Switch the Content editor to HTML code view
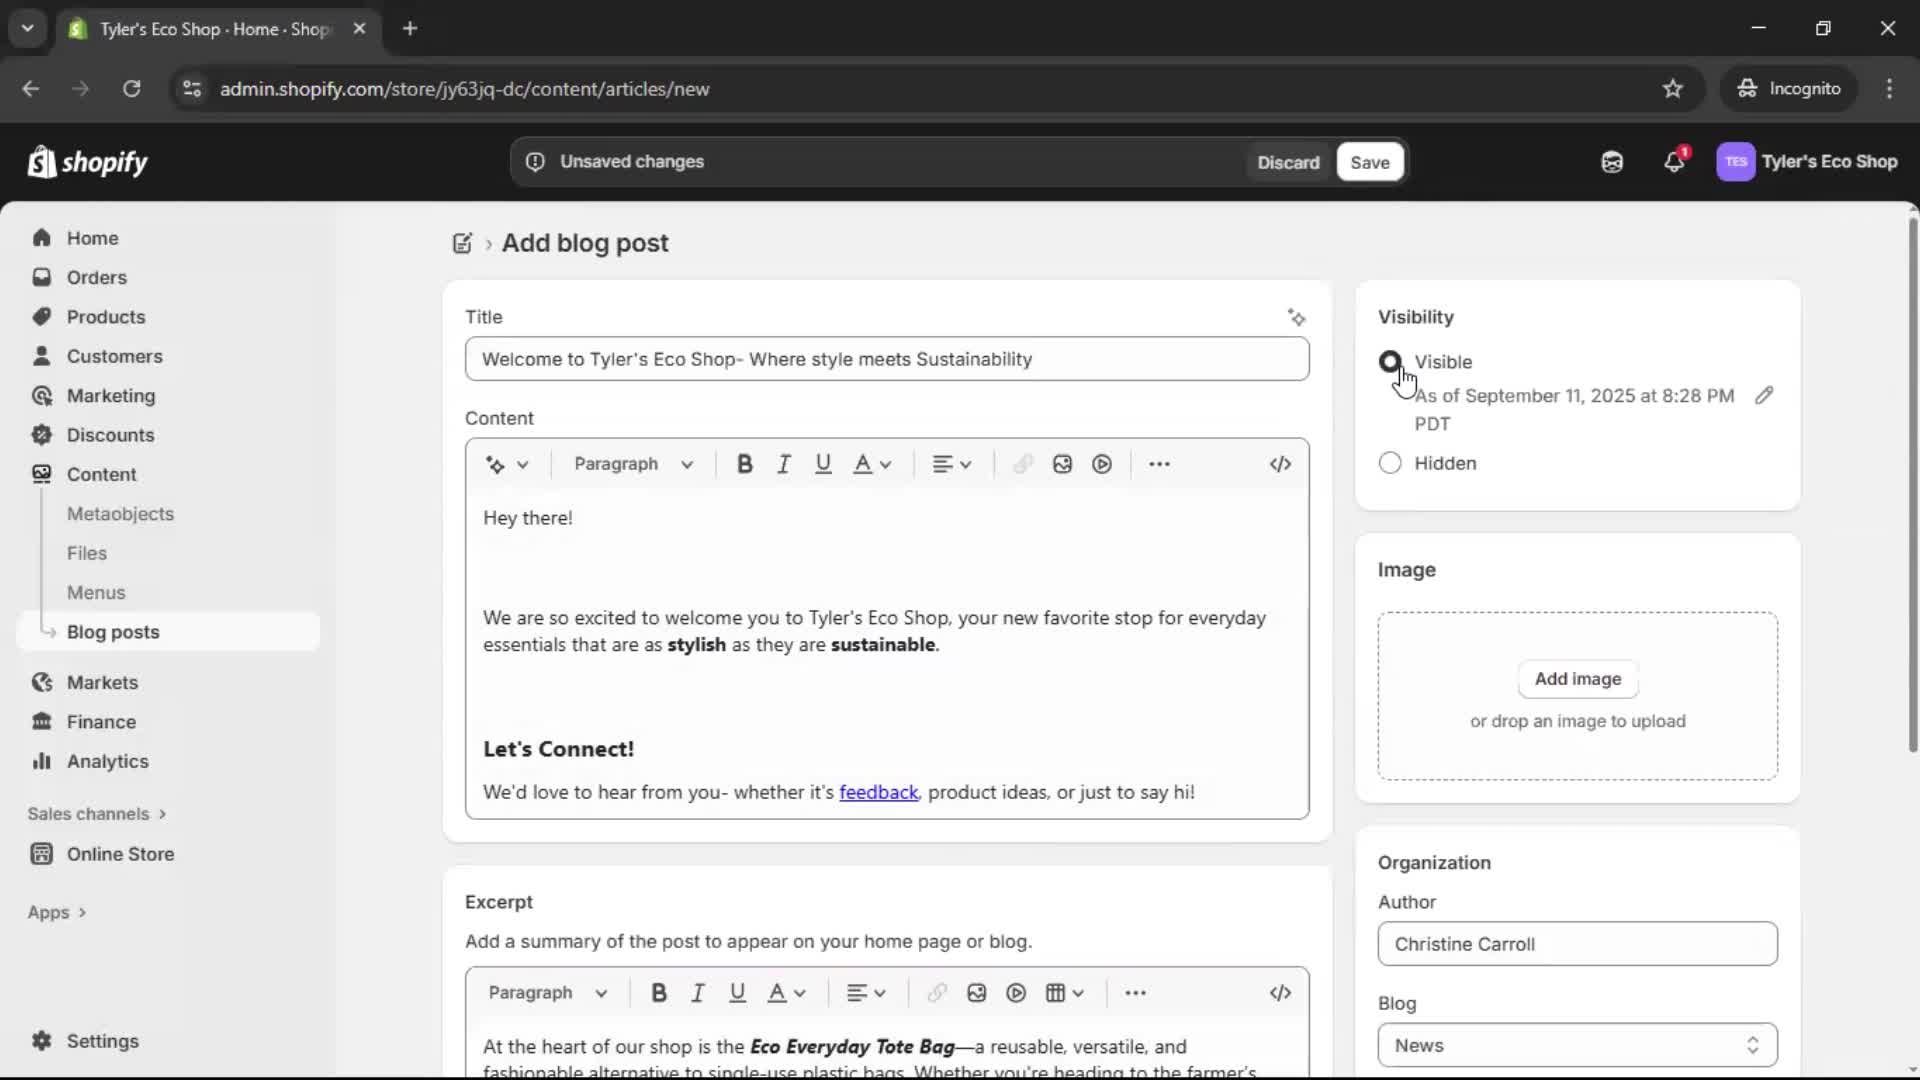This screenshot has width=1920, height=1080. tap(1281, 463)
